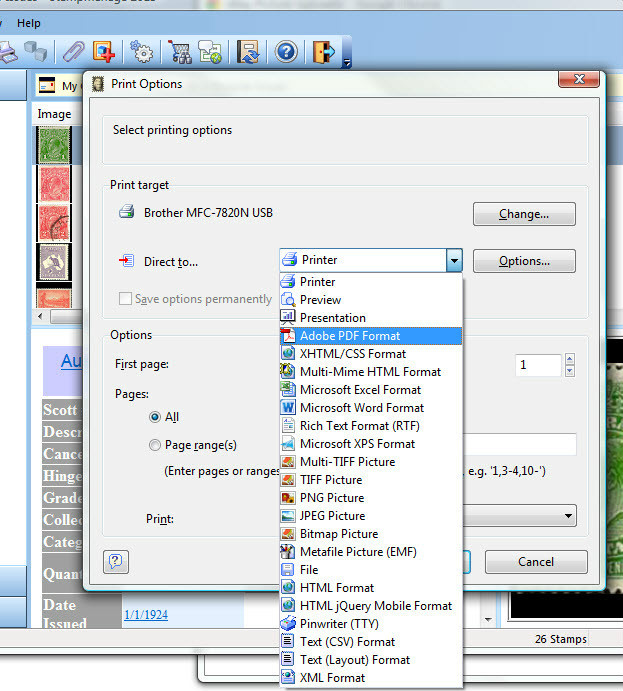Choose Presentation in the dropdown list

[x=371, y=318]
